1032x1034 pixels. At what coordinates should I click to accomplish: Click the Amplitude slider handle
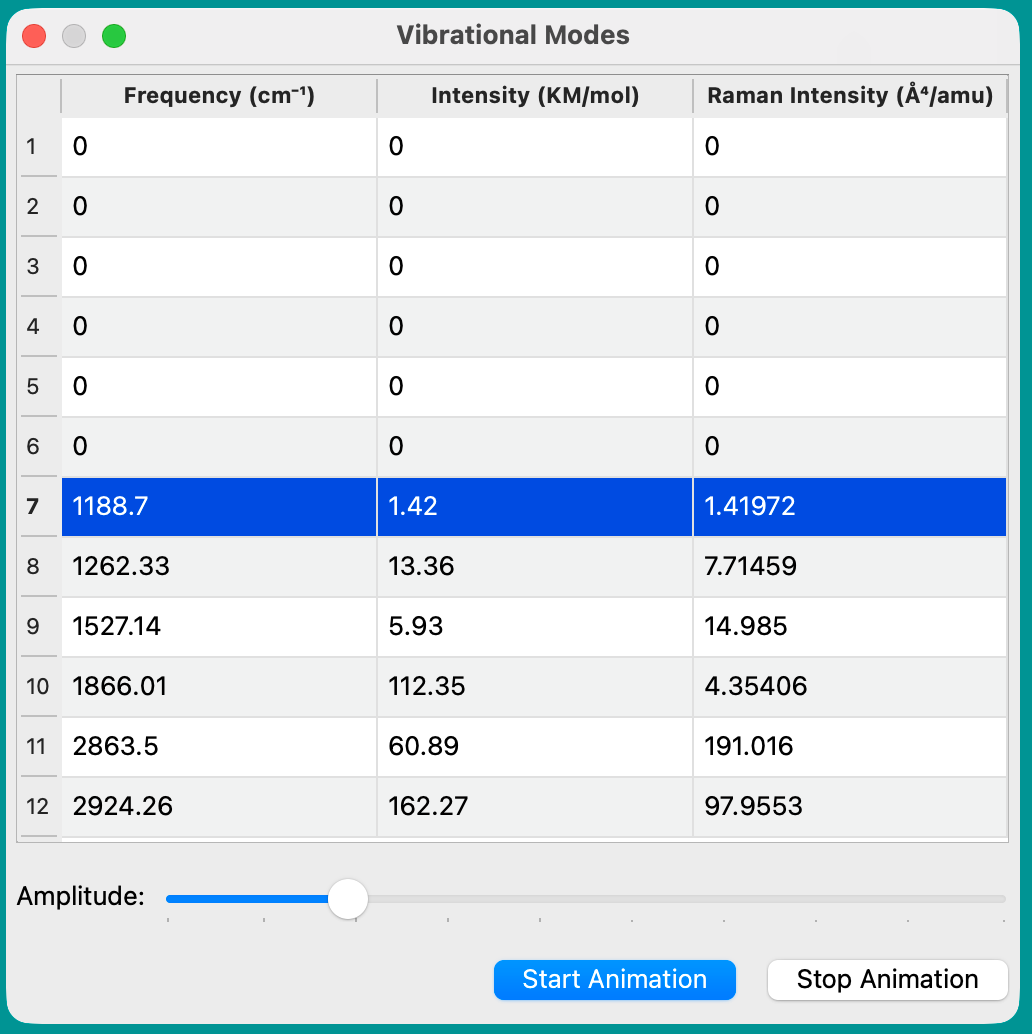[x=348, y=899]
